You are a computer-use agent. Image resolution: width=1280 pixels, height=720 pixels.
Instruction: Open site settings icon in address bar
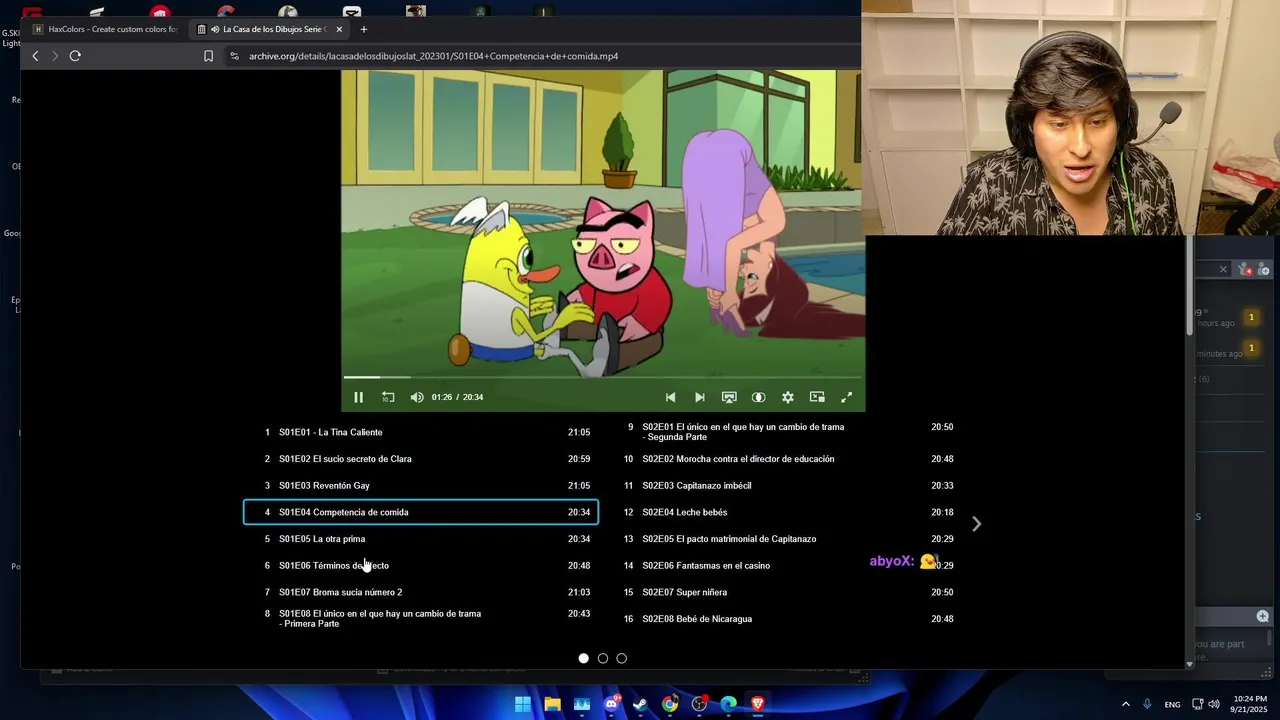point(235,56)
